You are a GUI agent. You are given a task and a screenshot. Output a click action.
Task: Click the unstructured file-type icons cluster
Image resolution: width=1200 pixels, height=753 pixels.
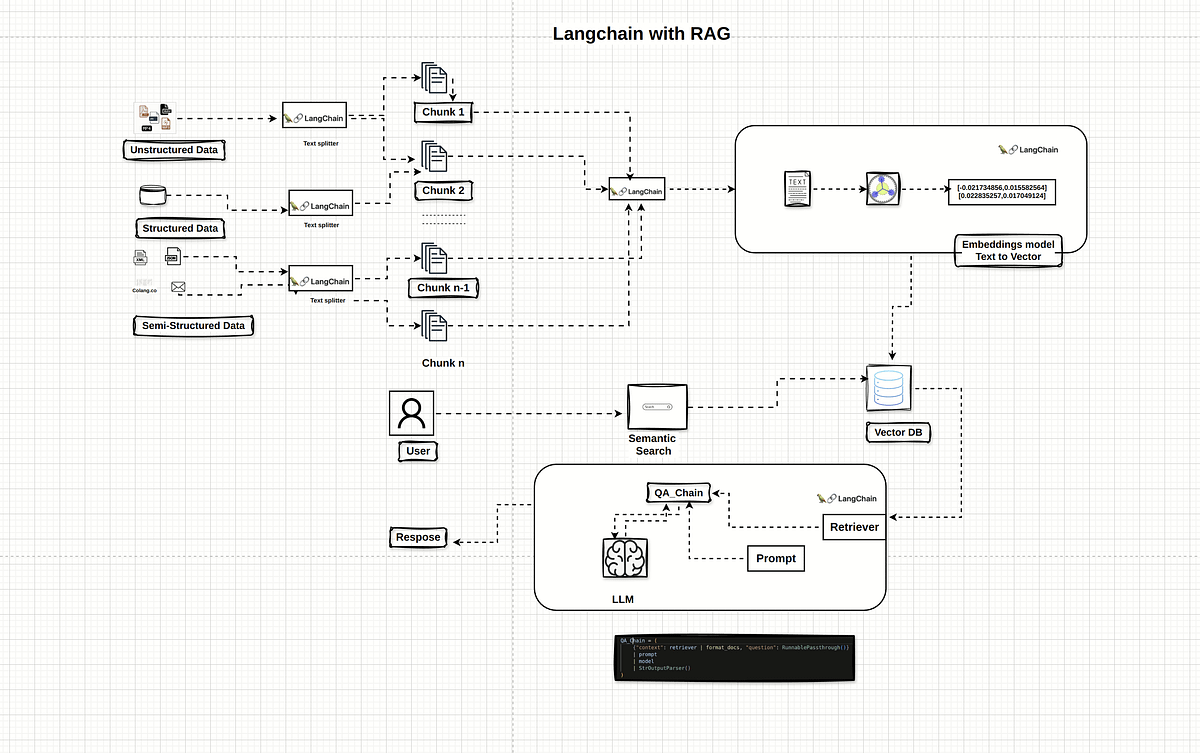pyautogui.click(x=154, y=118)
